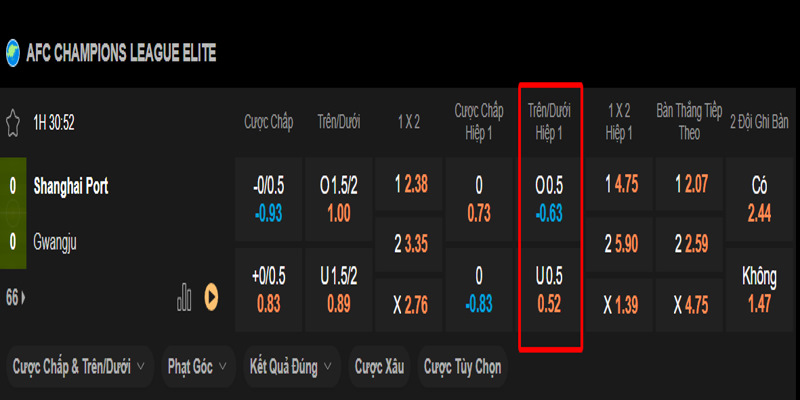The width and height of the screenshot is (800, 400).
Task: Click the Gwangju team name
Action: click(x=55, y=243)
